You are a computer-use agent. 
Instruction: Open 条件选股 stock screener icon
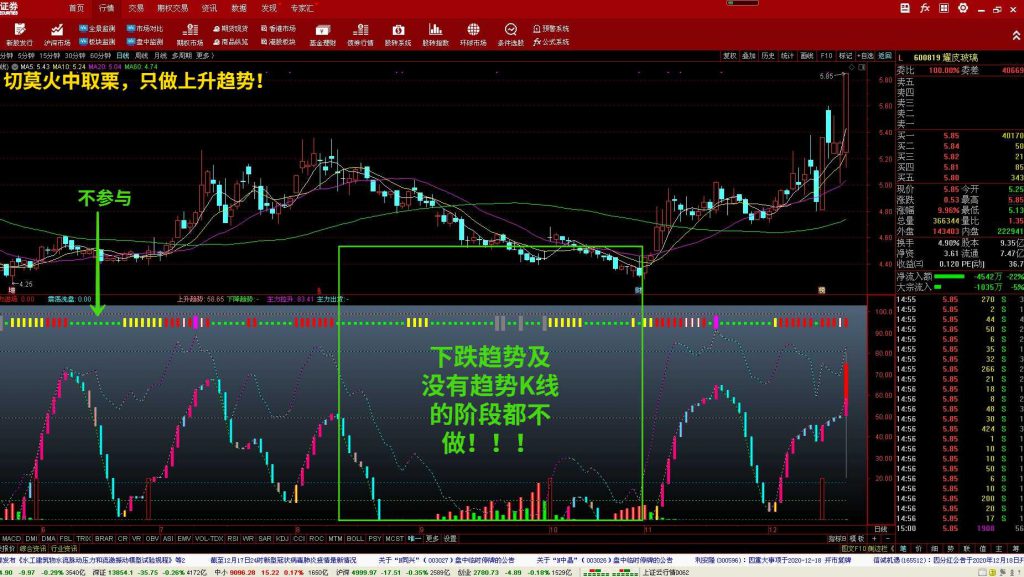click(x=511, y=35)
